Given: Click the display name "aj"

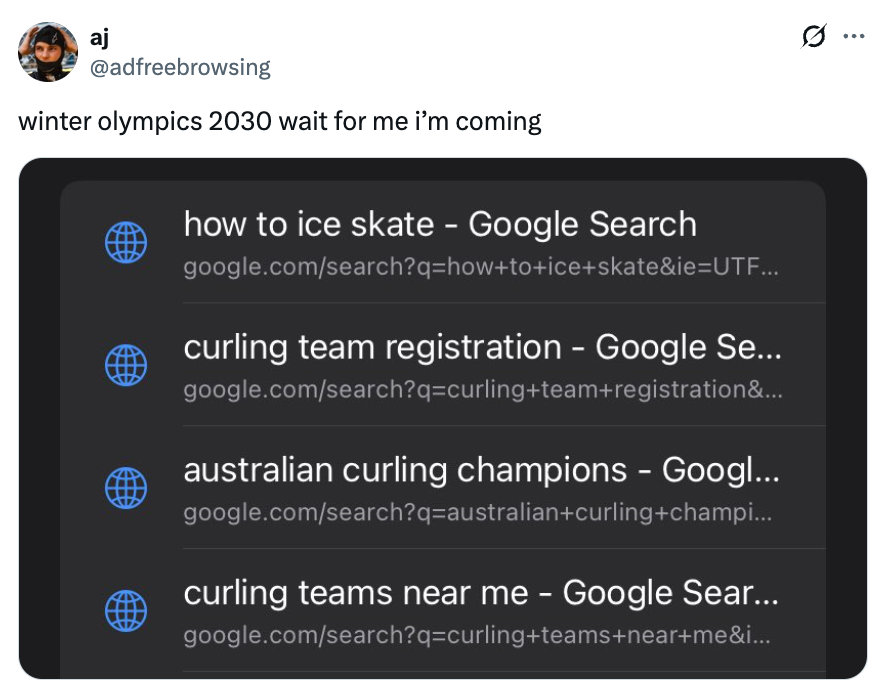Looking at the screenshot, I should tap(98, 40).
